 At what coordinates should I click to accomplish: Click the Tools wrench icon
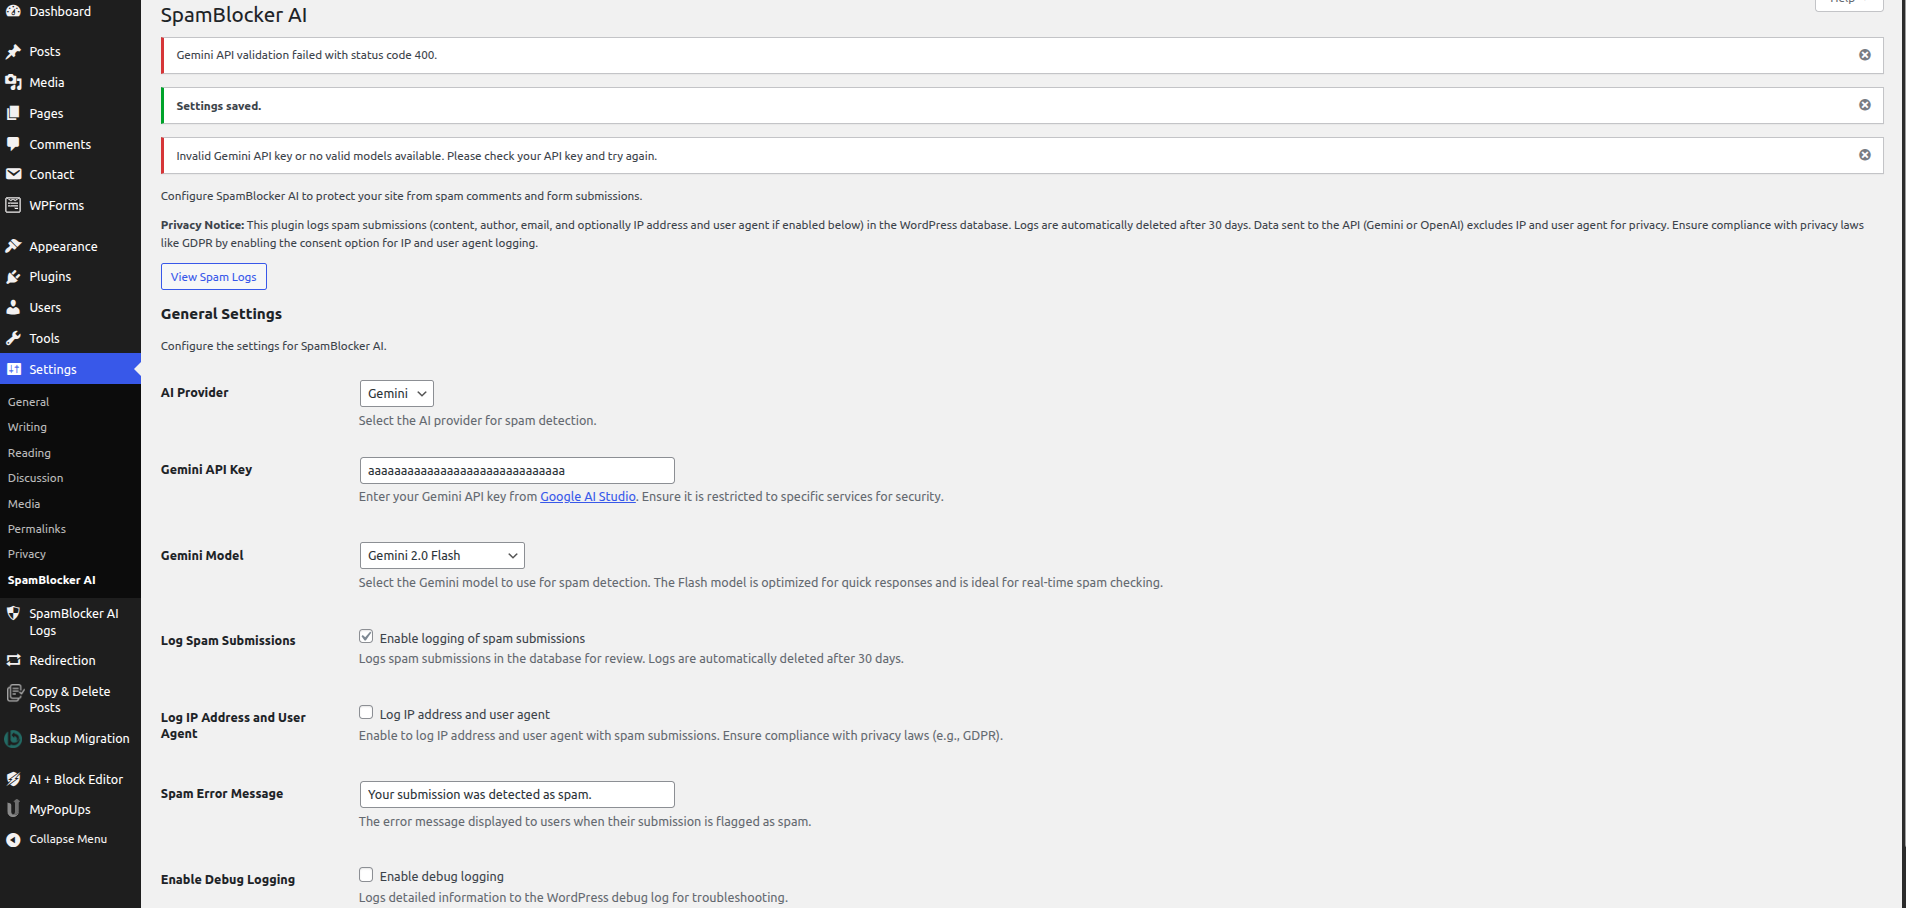pyautogui.click(x=13, y=339)
